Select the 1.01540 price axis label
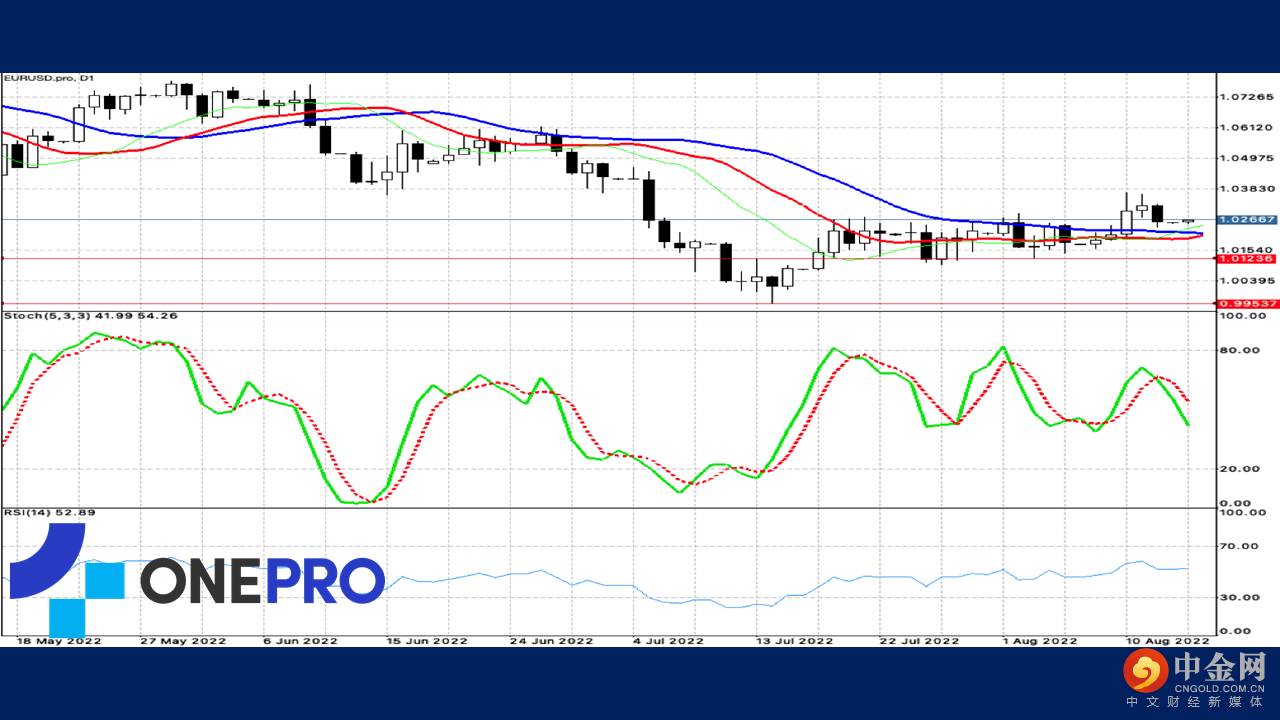 click(x=1246, y=250)
